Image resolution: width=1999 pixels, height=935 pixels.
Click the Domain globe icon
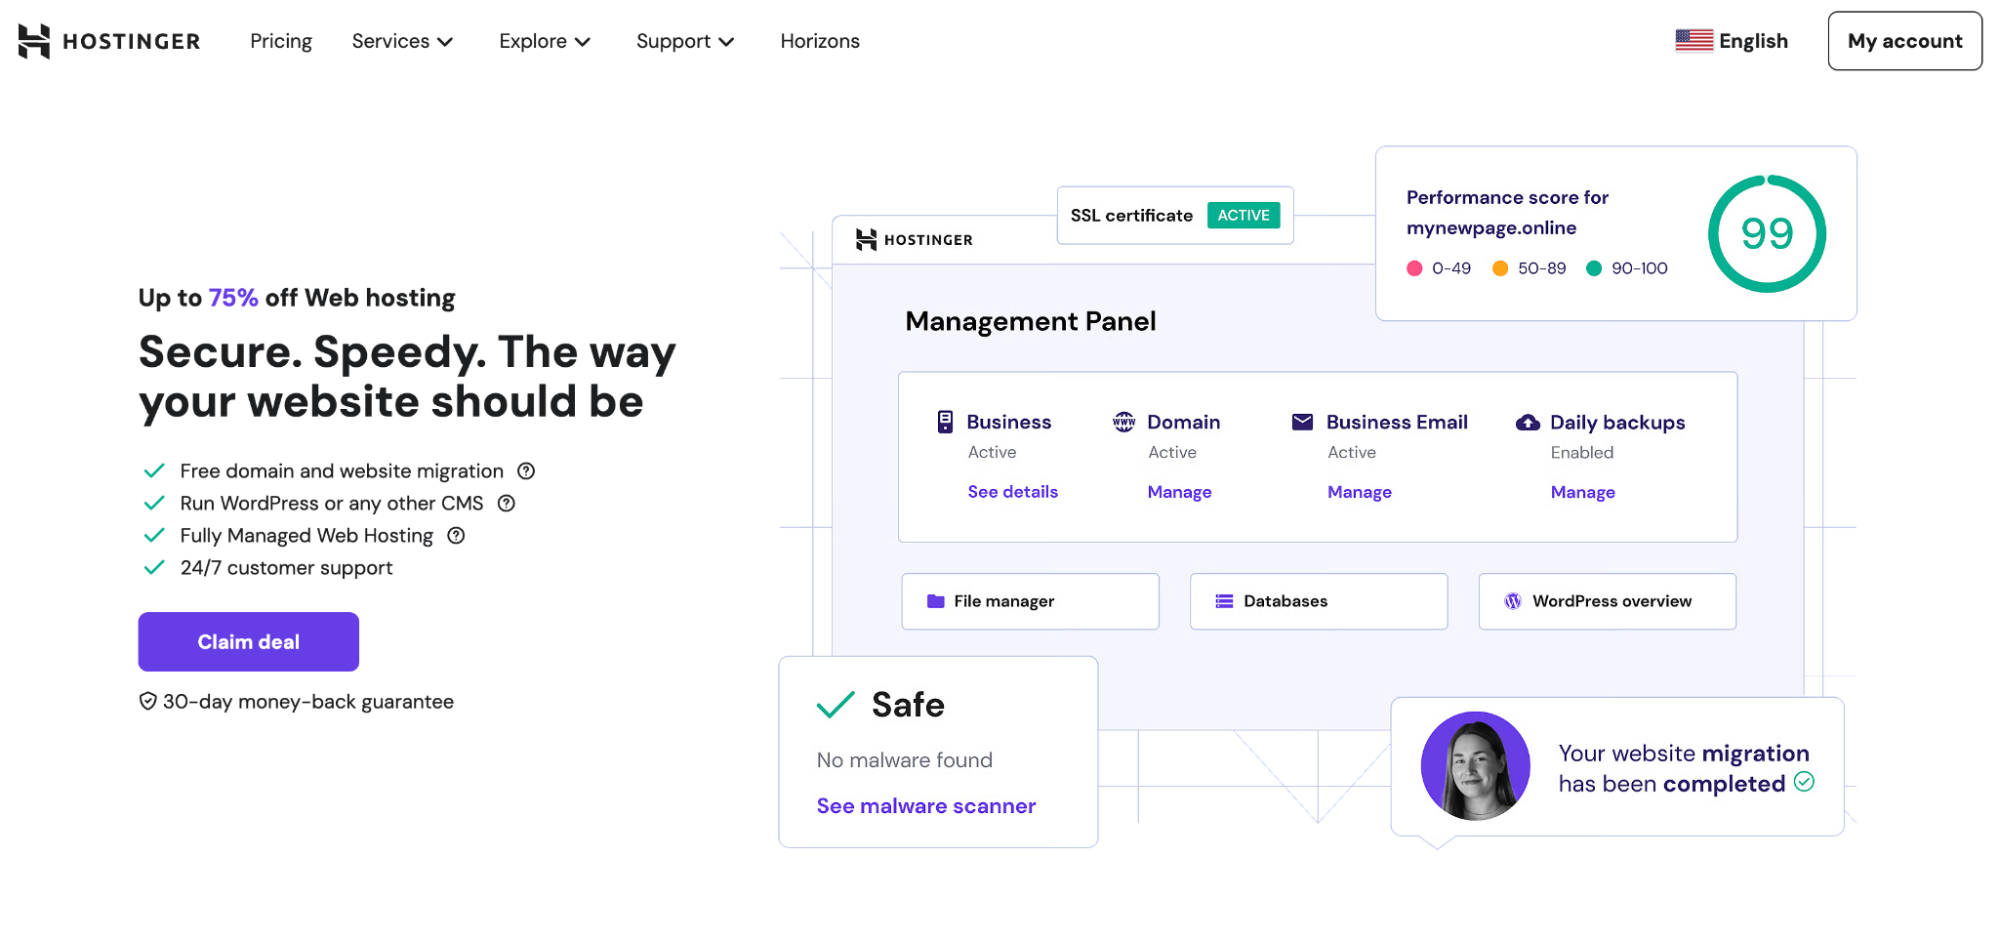click(1123, 422)
